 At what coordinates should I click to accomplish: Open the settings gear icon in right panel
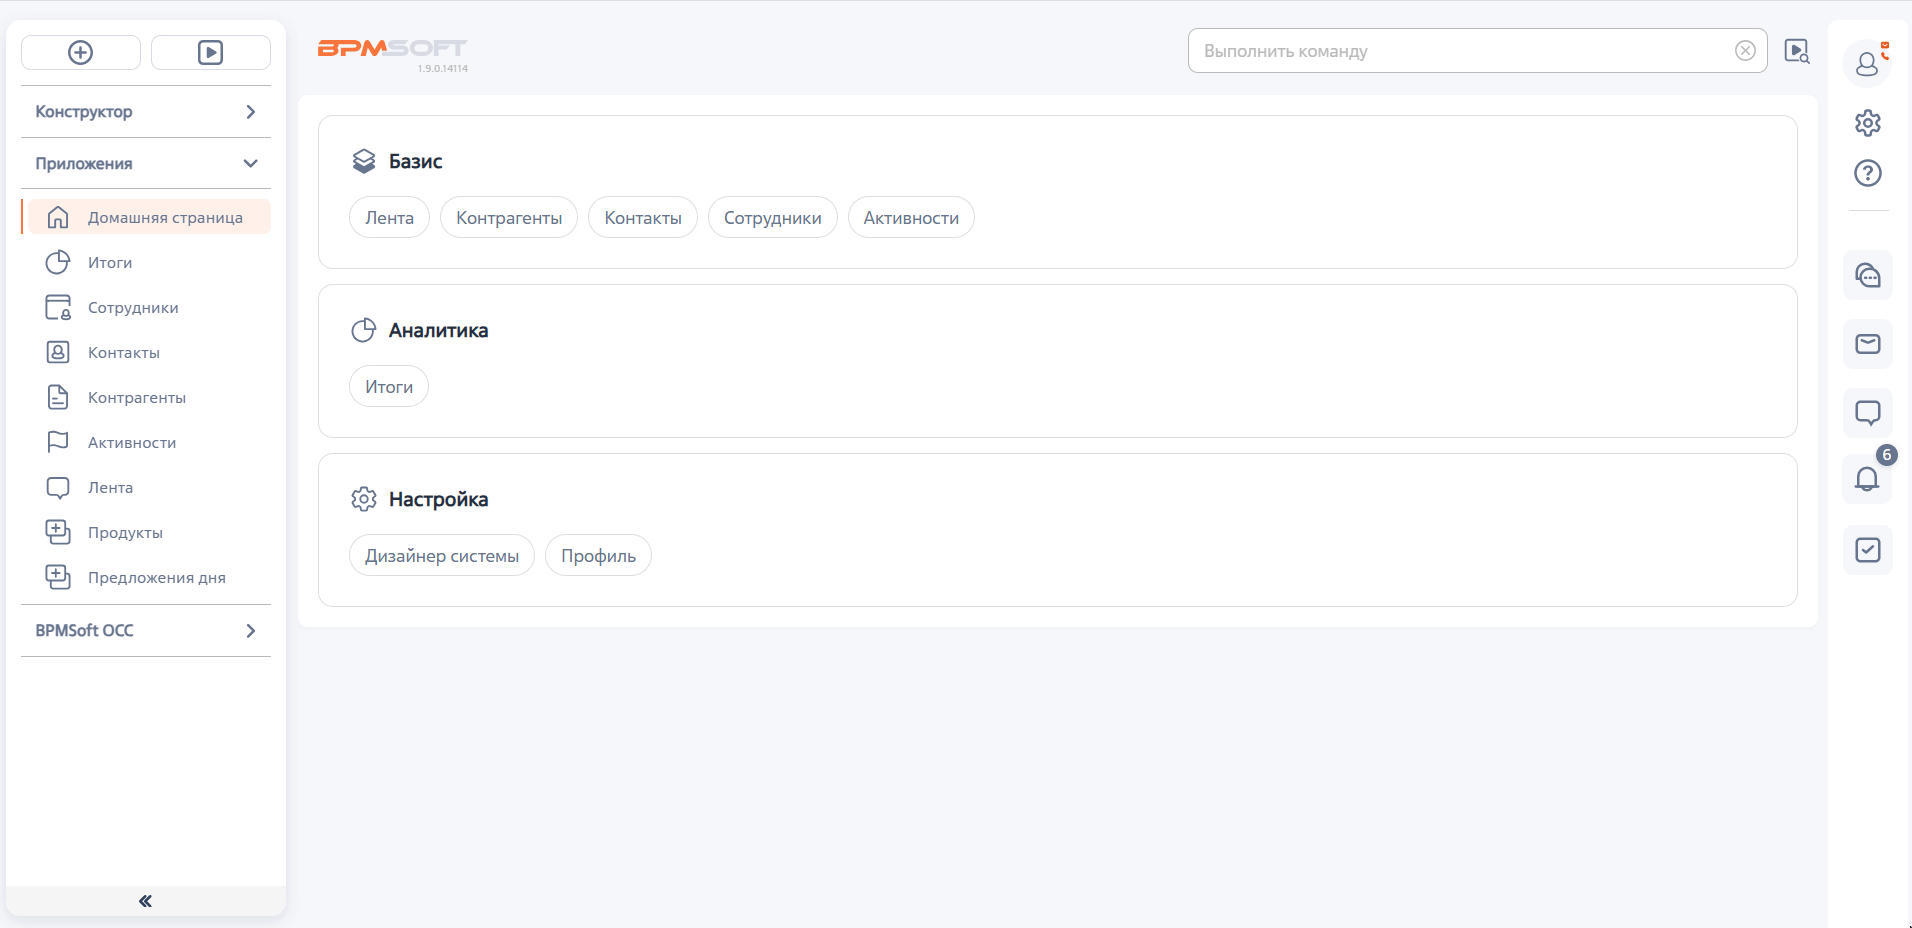click(1867, 123)
